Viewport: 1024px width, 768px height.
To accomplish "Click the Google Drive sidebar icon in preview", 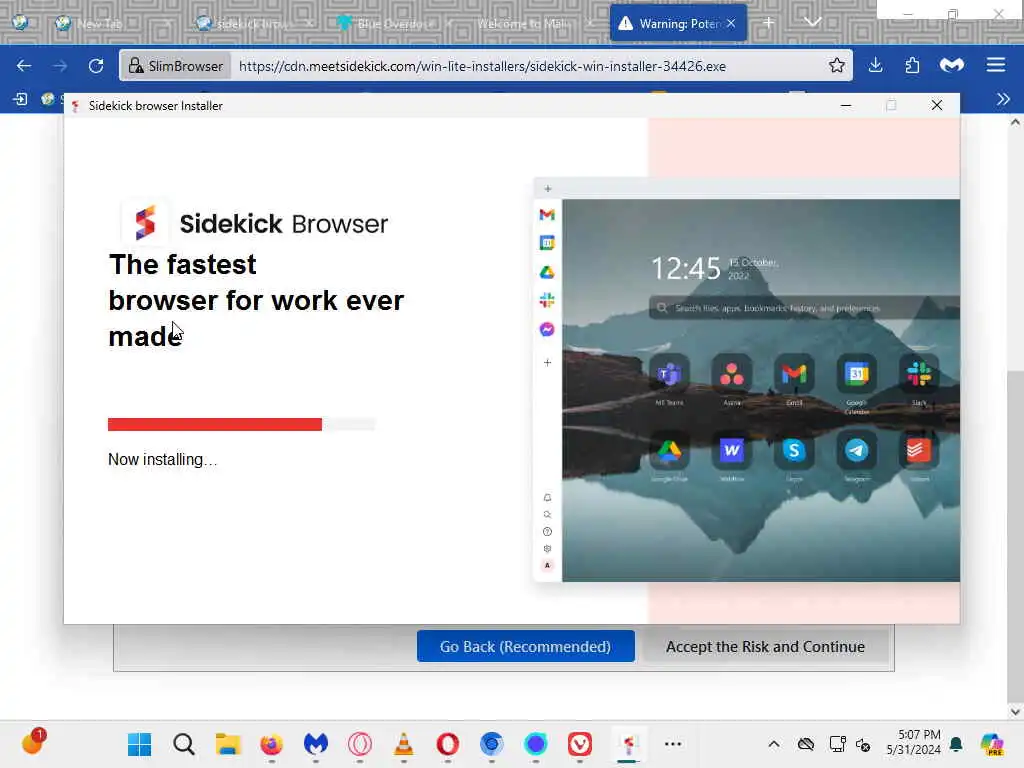I will click(547, 272).
